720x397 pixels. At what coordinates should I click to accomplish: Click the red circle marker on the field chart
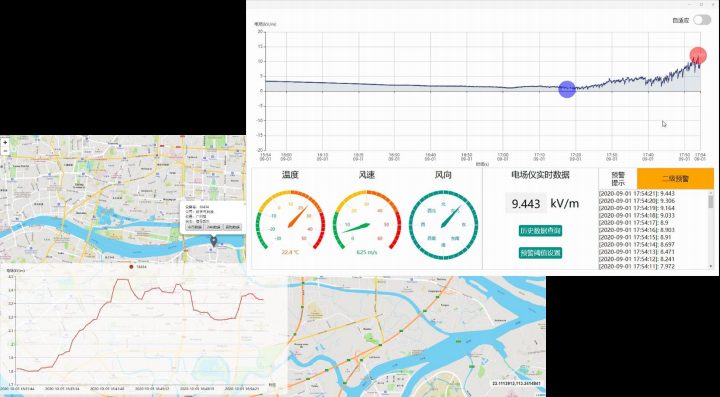coord(698,56)
